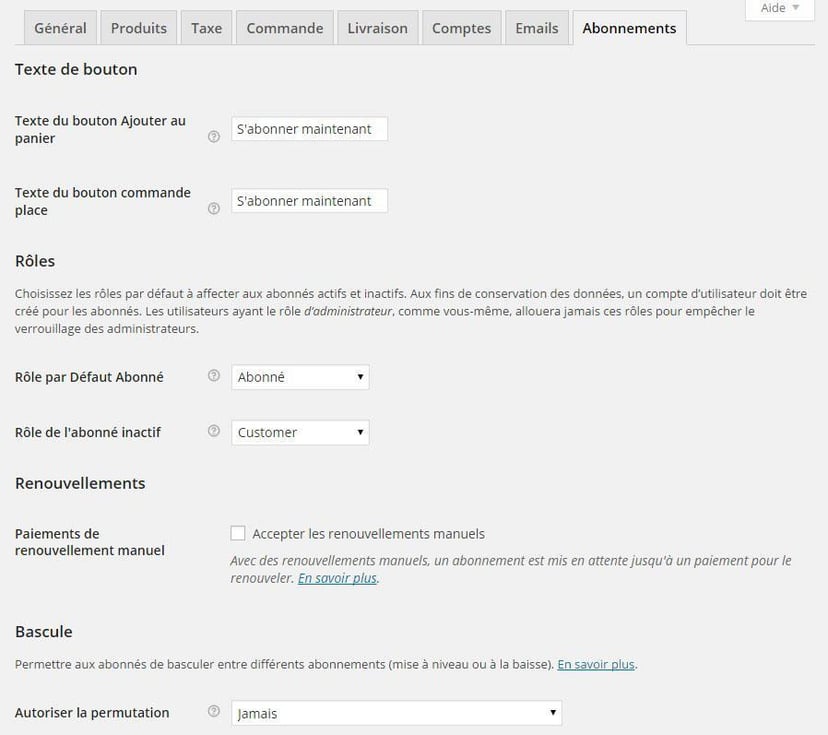Image resolution: width=828 pixels, height=735 pixels.
Task: Open the Produits tab
Action: click(138, 27)
